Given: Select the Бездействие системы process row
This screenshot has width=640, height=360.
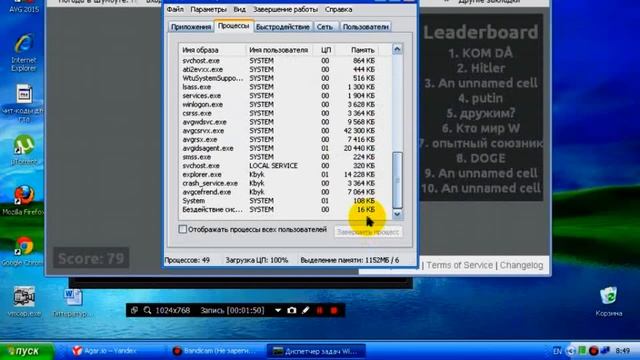Looking at the screenshot, I should (x=278, y=209).
